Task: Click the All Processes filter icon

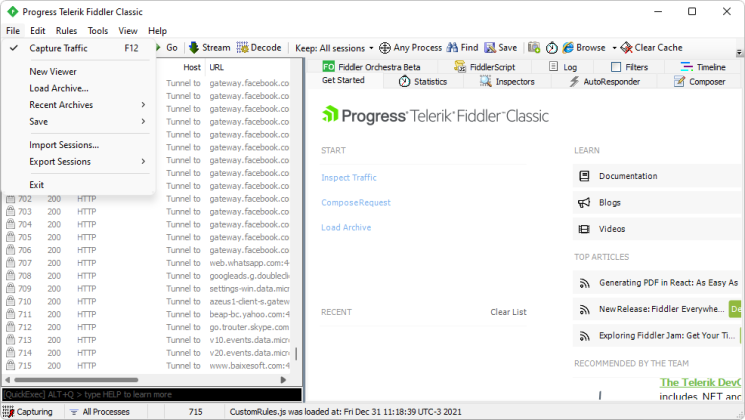Action: pos(74,412)
